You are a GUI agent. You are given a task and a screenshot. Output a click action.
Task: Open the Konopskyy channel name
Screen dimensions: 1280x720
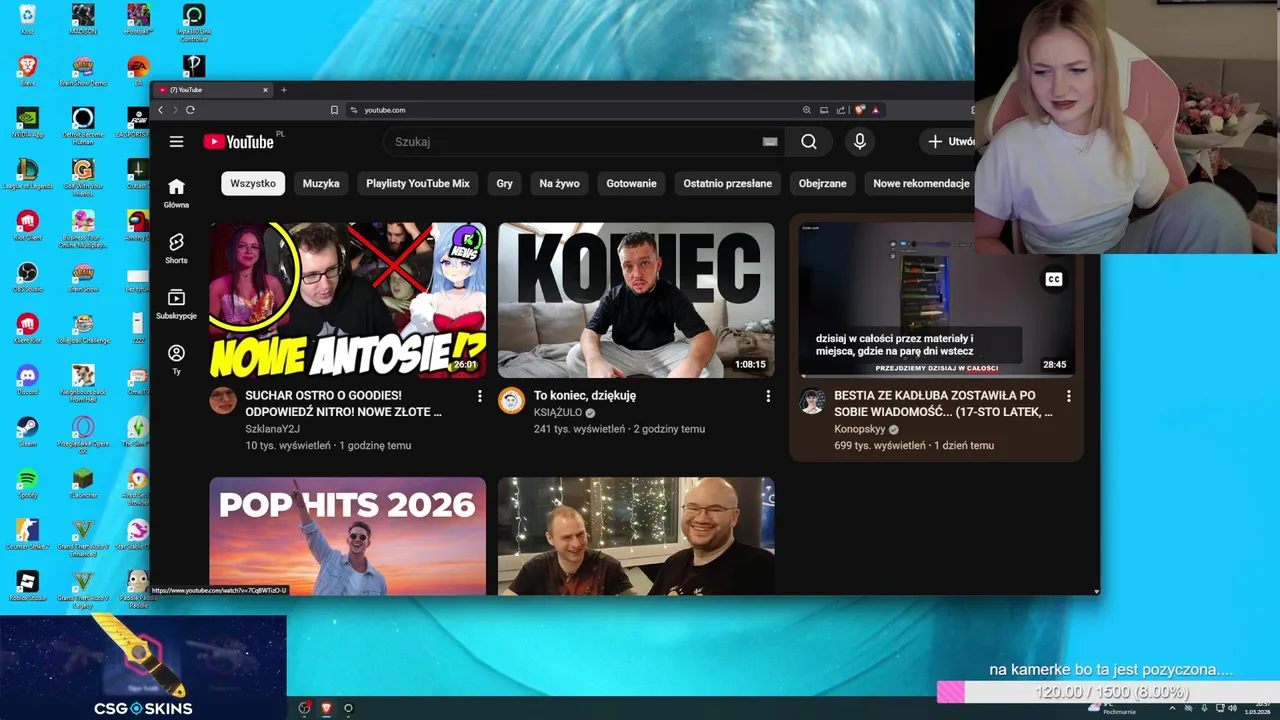pyautogui.click(x=860, y=429)
